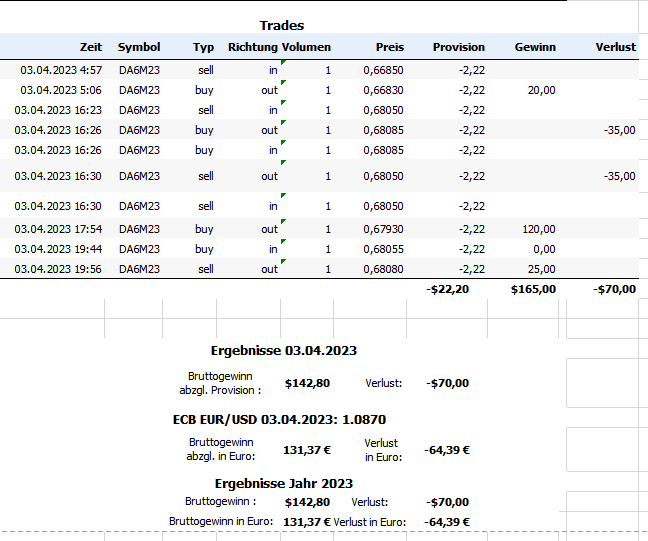The image size is (648, 541).
Task: Click commission -2,22 in the 17:54 row
Action: [x=472, y=229]
